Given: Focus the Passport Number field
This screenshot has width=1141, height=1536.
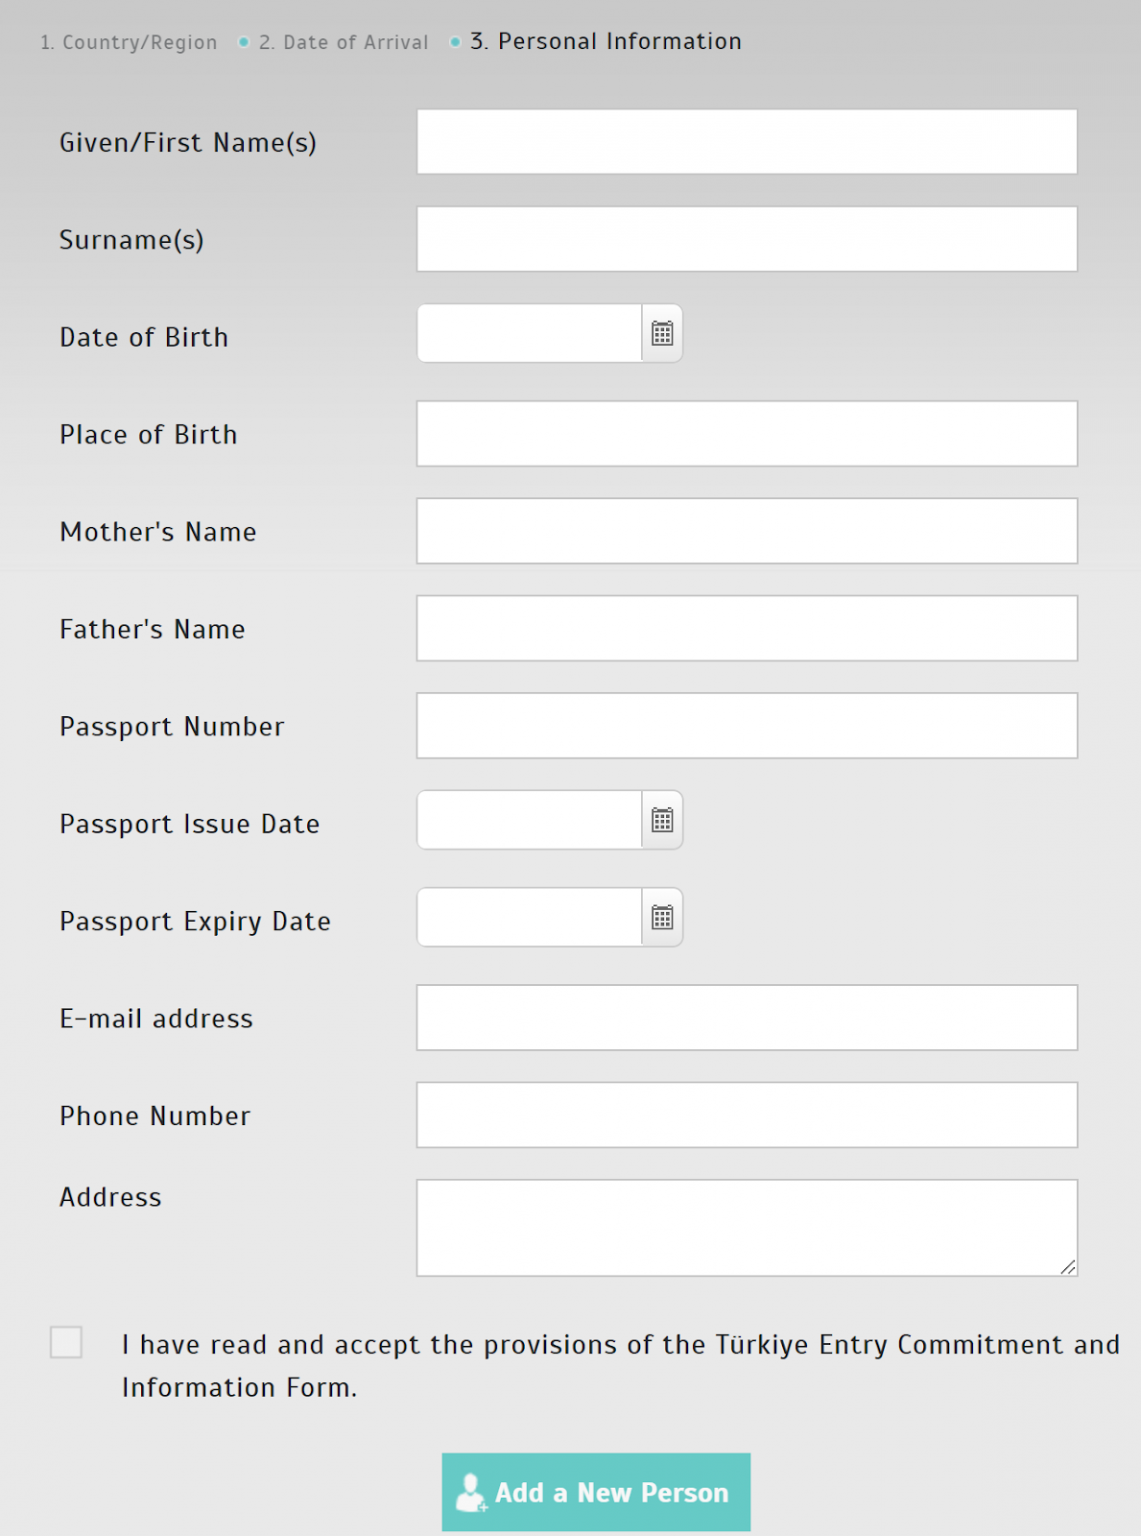Looking at the screenshot, I should pos(746,726).
